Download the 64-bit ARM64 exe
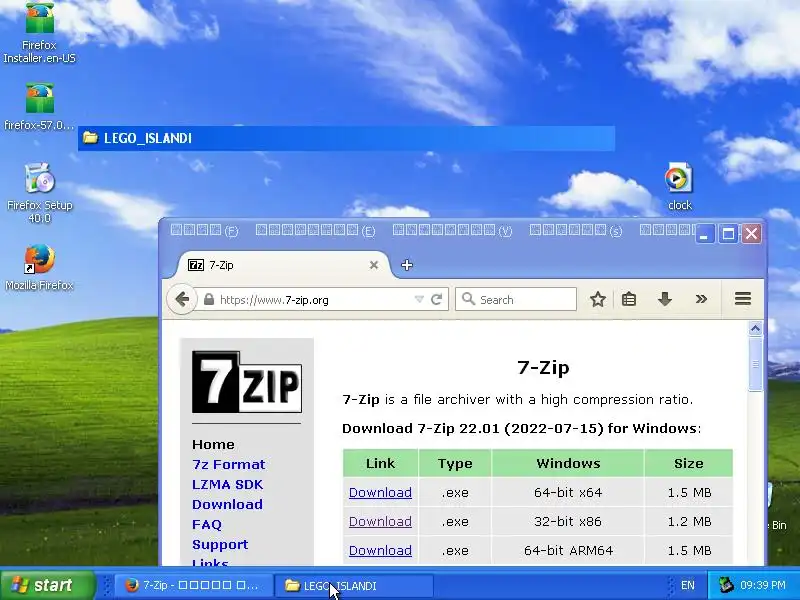Image resolution: width=800 pixels, height=600 pixels. click(x=380, y=551)
